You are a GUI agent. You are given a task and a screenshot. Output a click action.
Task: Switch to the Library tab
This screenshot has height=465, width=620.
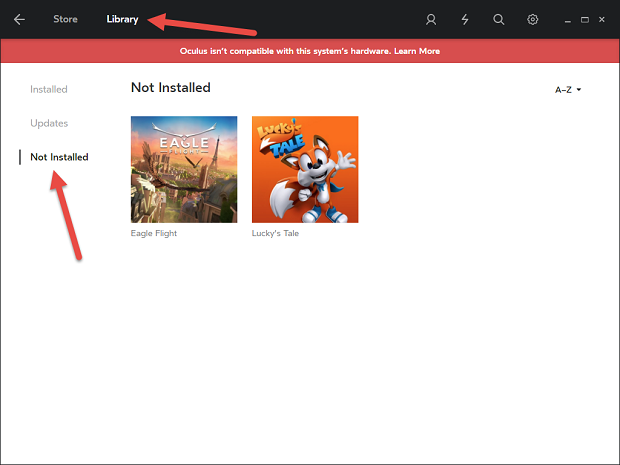tap(122, 19)
